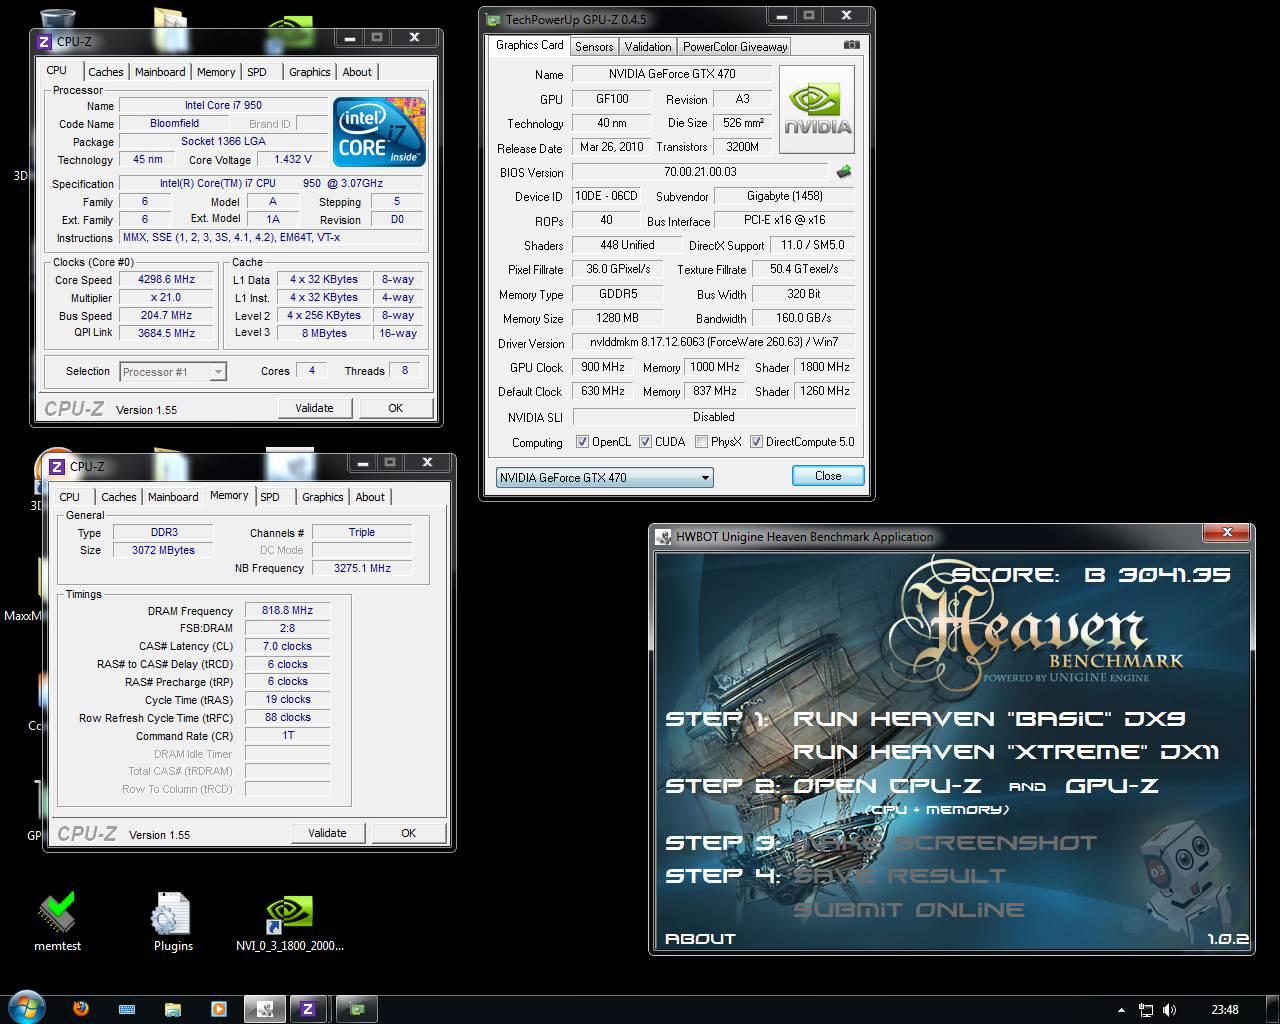The image size is (1280, 1024).
Task: Toggle the CUDA checkbox in GPU-Z
Action: pos(646,442)
